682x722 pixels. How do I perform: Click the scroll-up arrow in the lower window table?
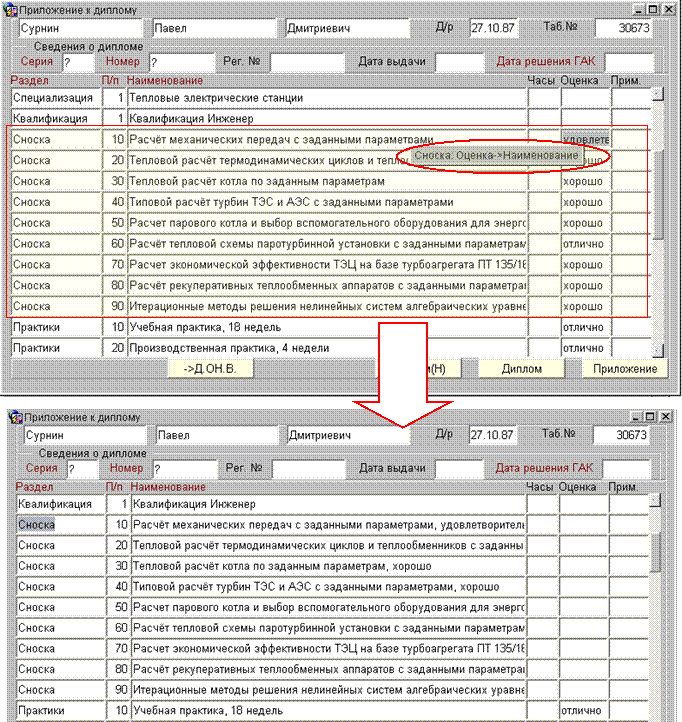coord(654,500)
